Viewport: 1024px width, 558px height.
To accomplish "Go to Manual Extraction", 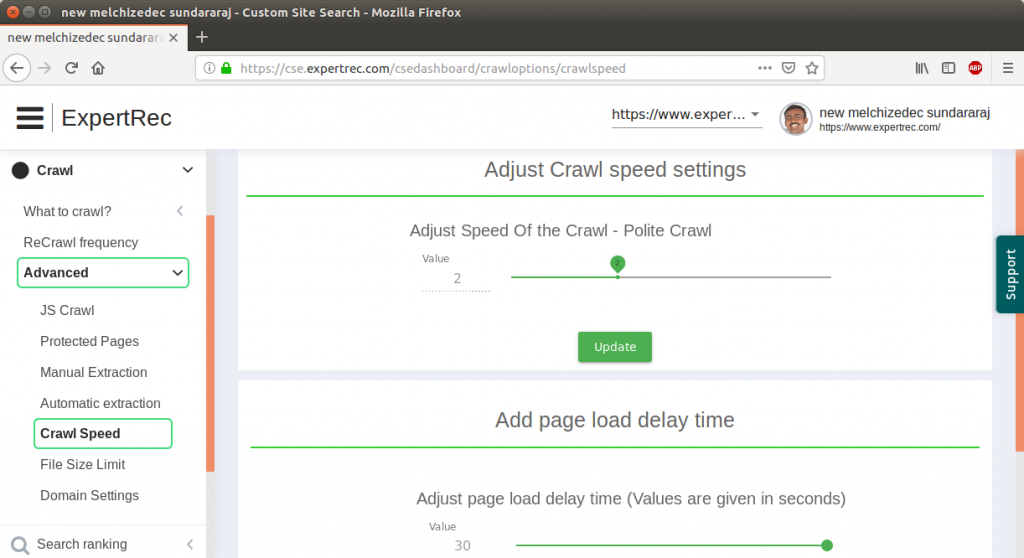I will coord(93,372).
